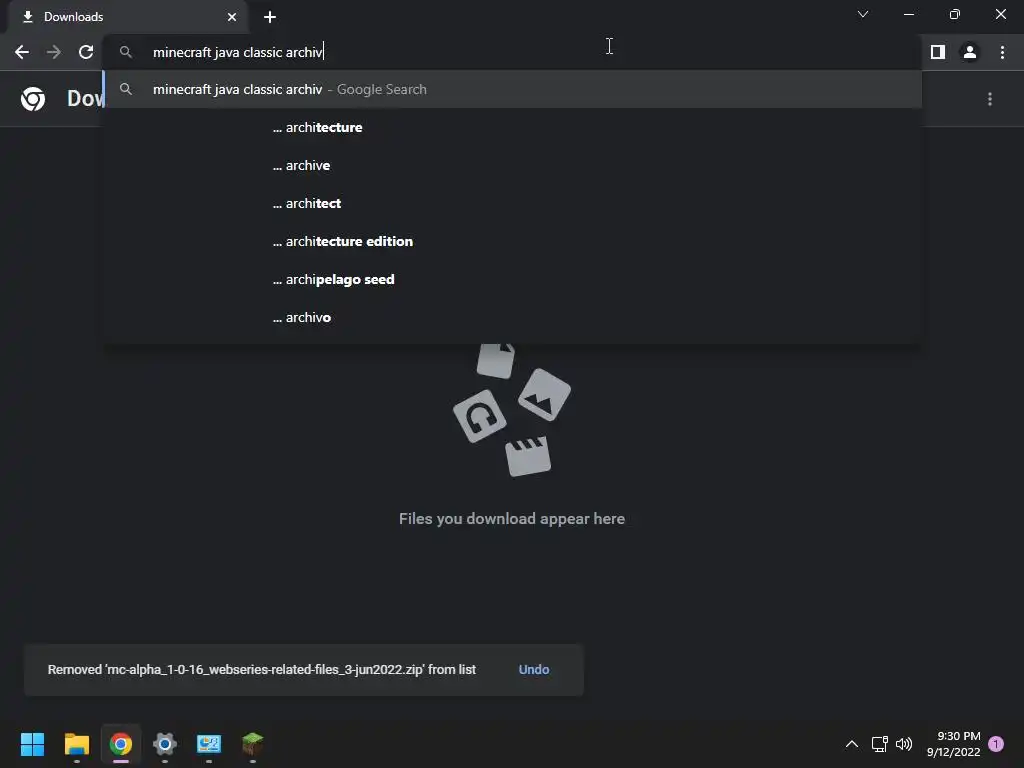The width and height of the screenshot is (1024, 768).
Task: Open Downloads page three-dot more actions menu
Action: 990,99
